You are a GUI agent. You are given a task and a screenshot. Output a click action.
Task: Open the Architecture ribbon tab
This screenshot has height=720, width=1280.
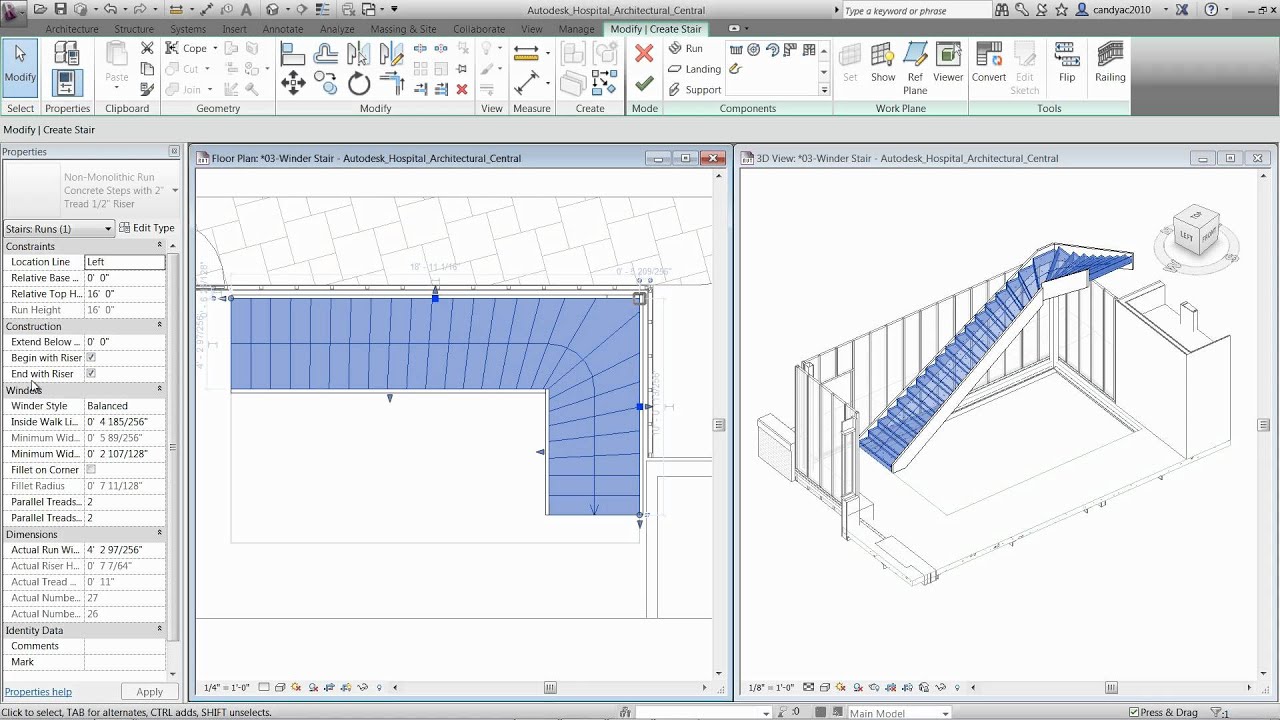pos(72,29)
